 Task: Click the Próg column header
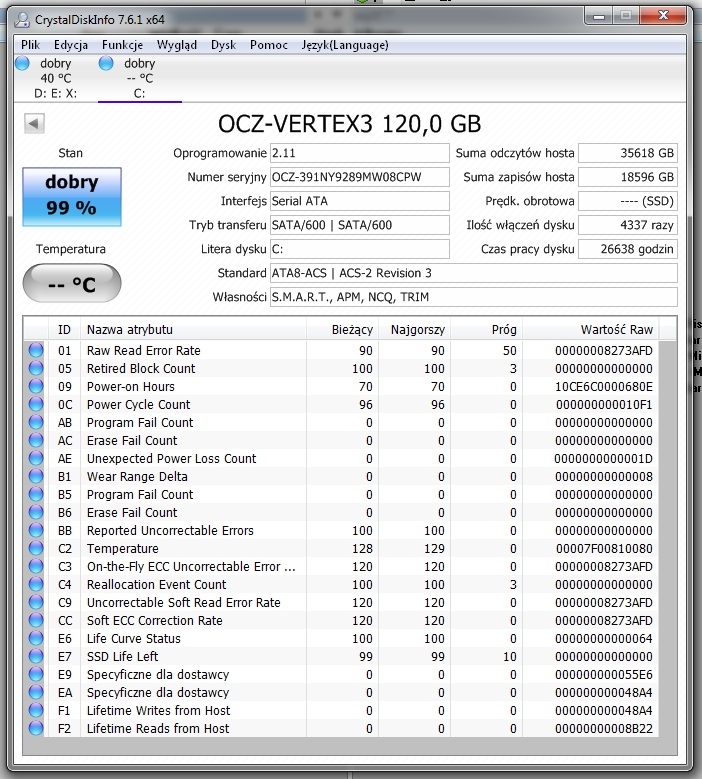(486, 329)
